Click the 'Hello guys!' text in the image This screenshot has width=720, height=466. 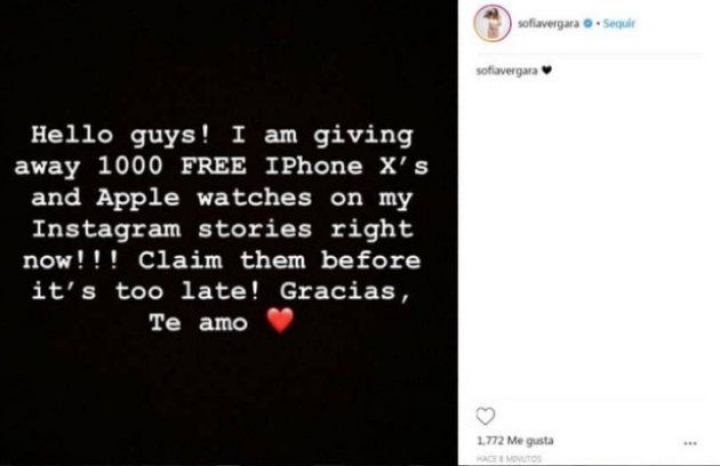coord(120,136)
